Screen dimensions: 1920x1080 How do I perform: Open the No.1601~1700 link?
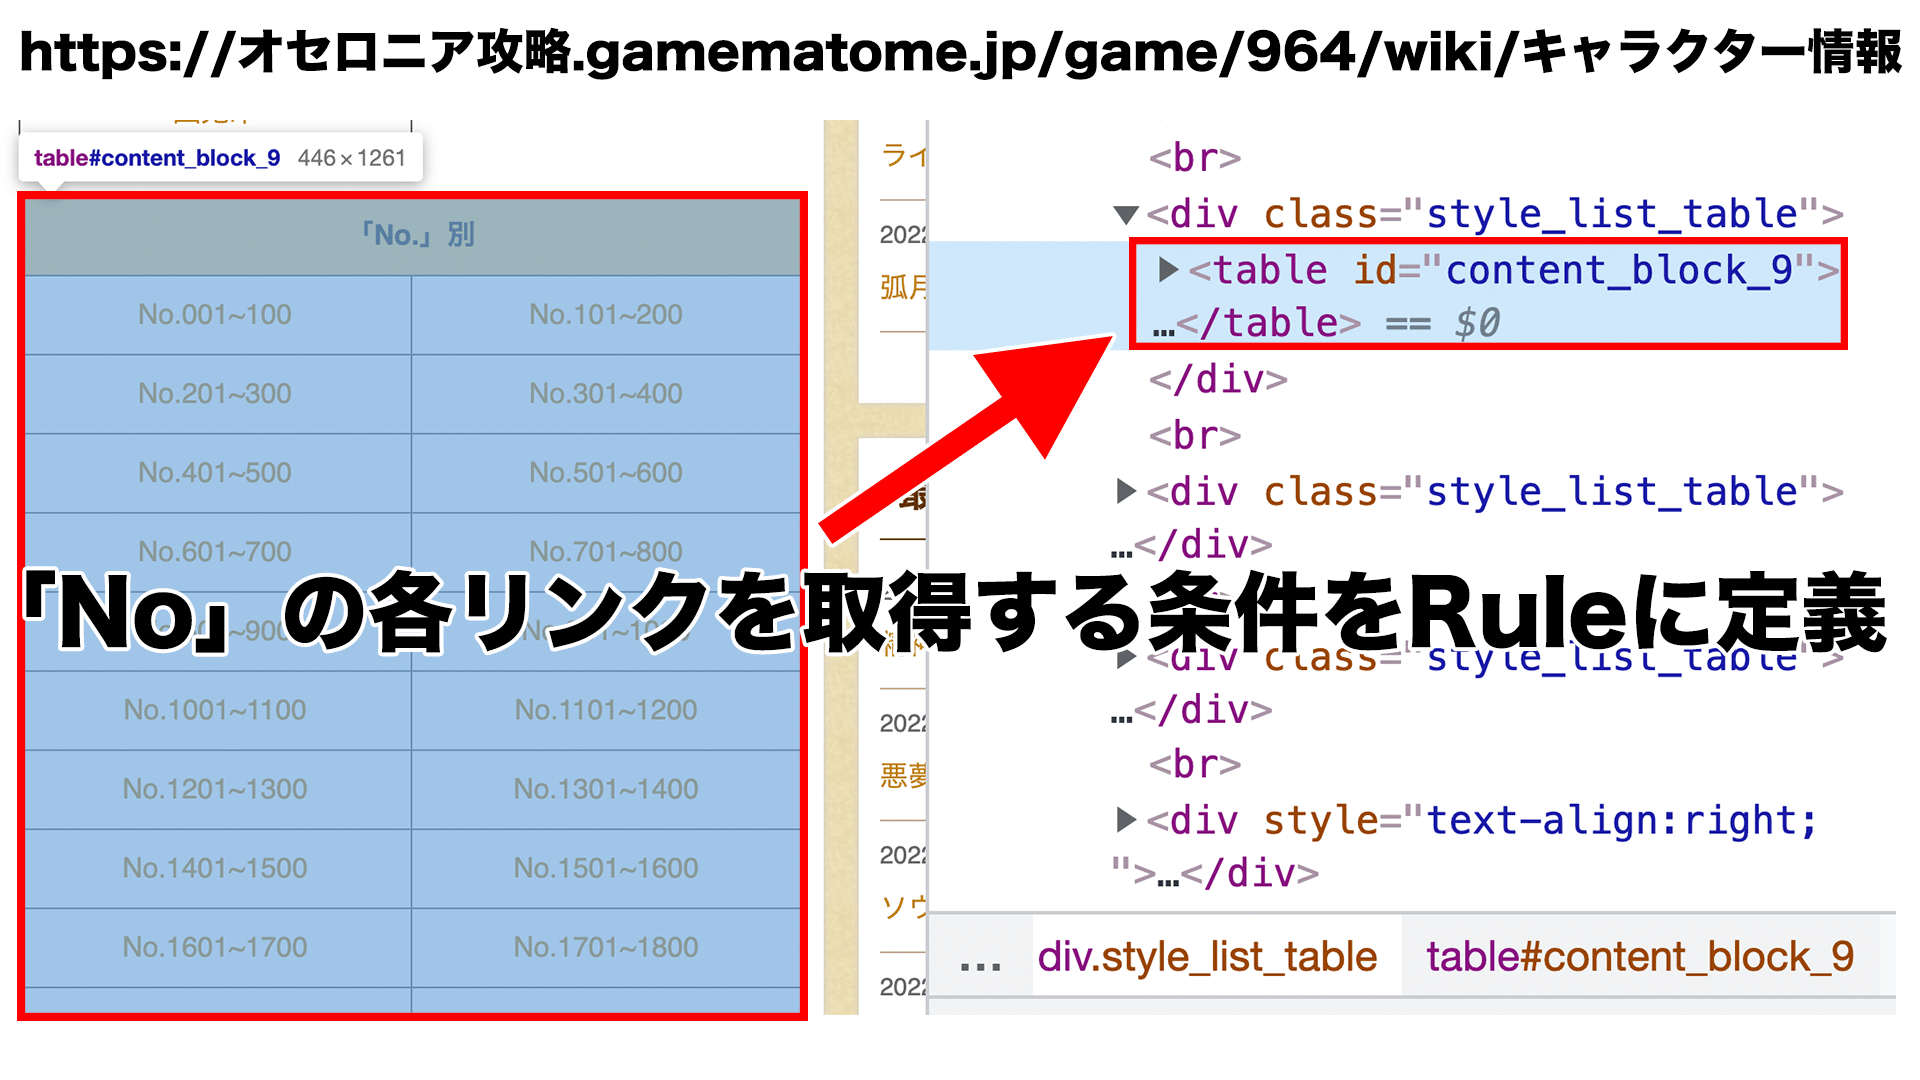(215, 947)
